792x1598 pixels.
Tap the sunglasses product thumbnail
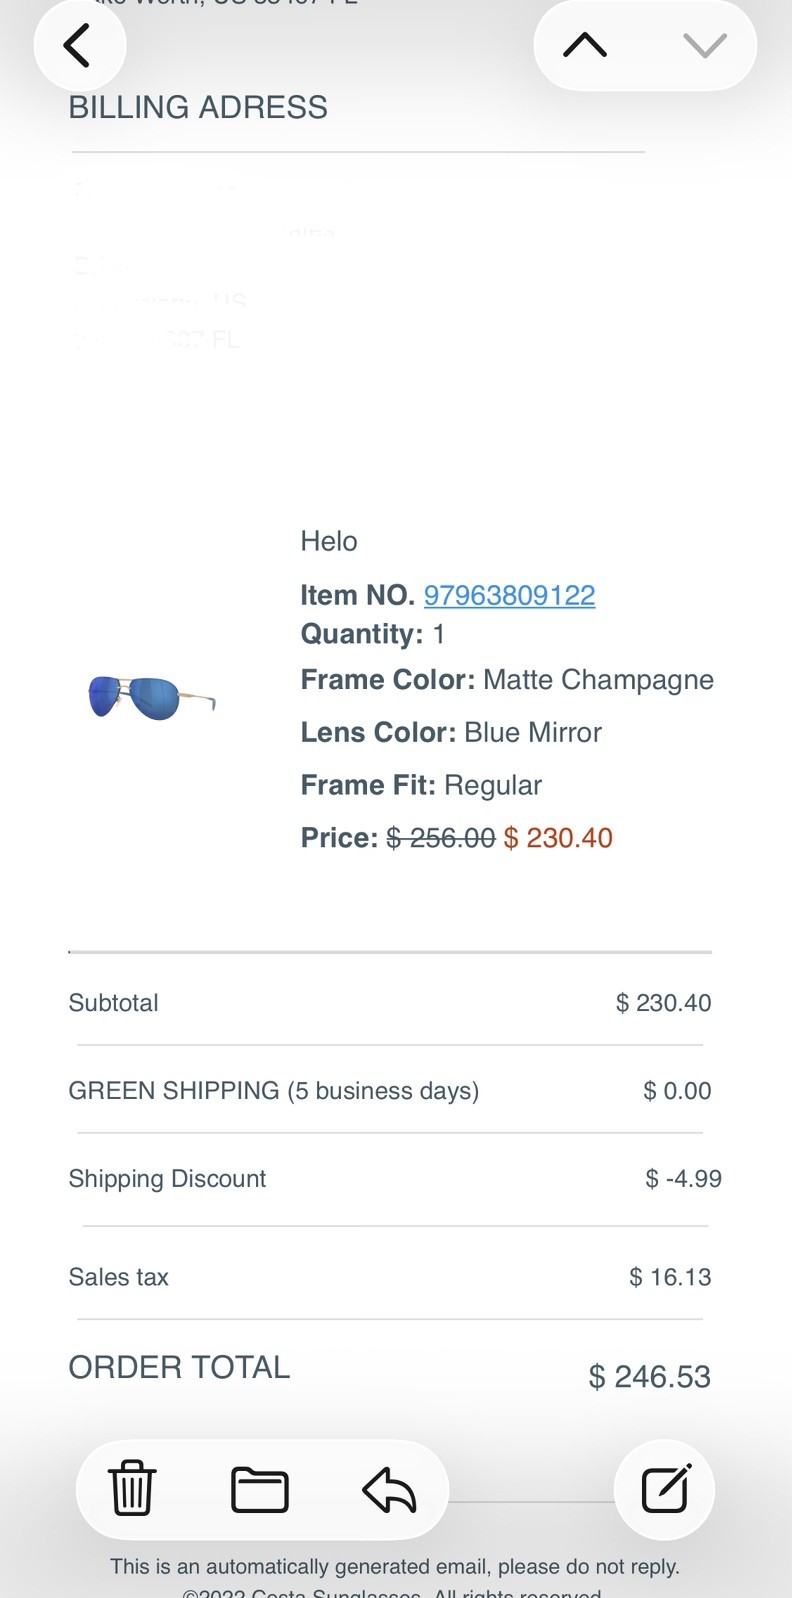[x=151, y=697]
